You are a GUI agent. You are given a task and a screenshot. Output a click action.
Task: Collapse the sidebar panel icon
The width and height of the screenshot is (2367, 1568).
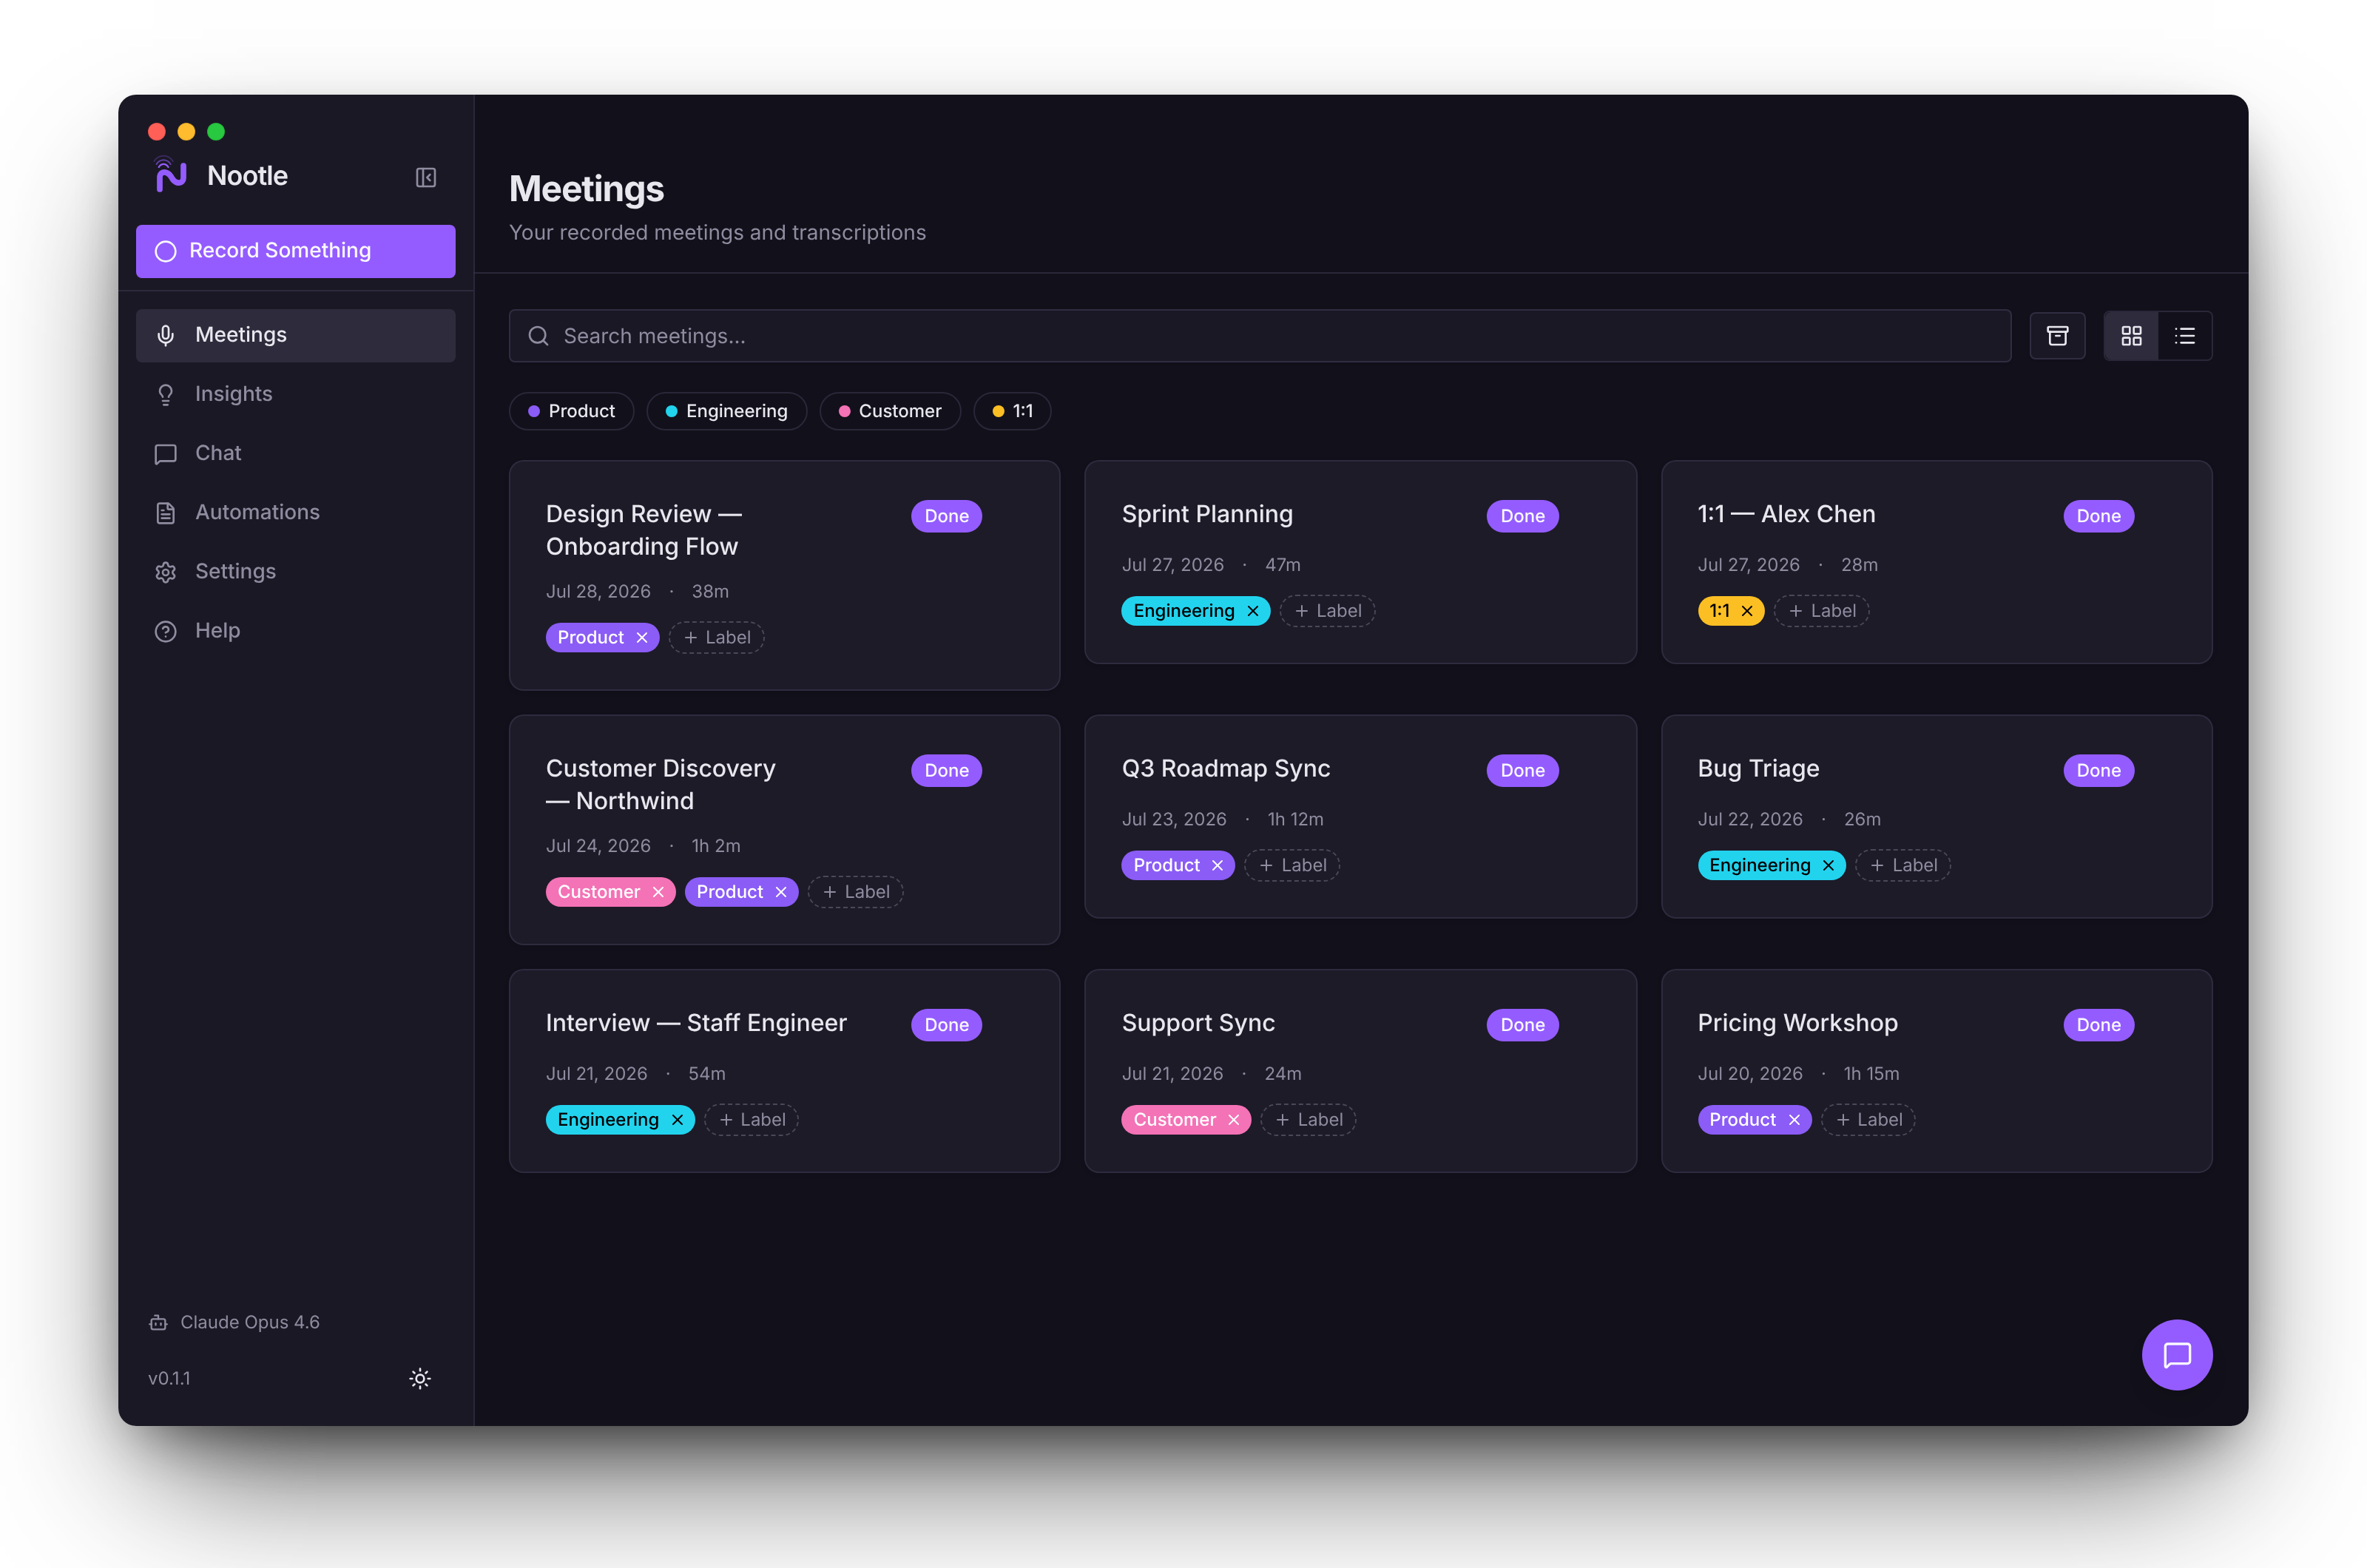pos(426,177)
